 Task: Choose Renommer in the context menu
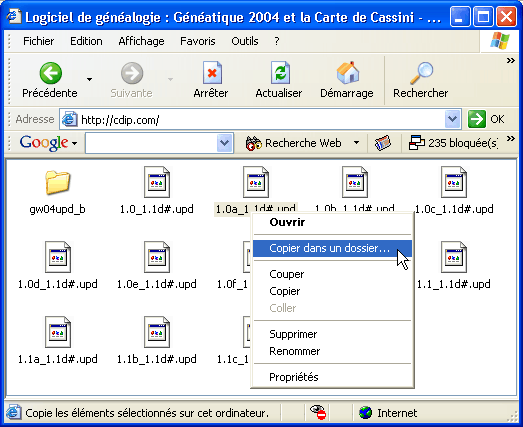[x=333, y=351]
